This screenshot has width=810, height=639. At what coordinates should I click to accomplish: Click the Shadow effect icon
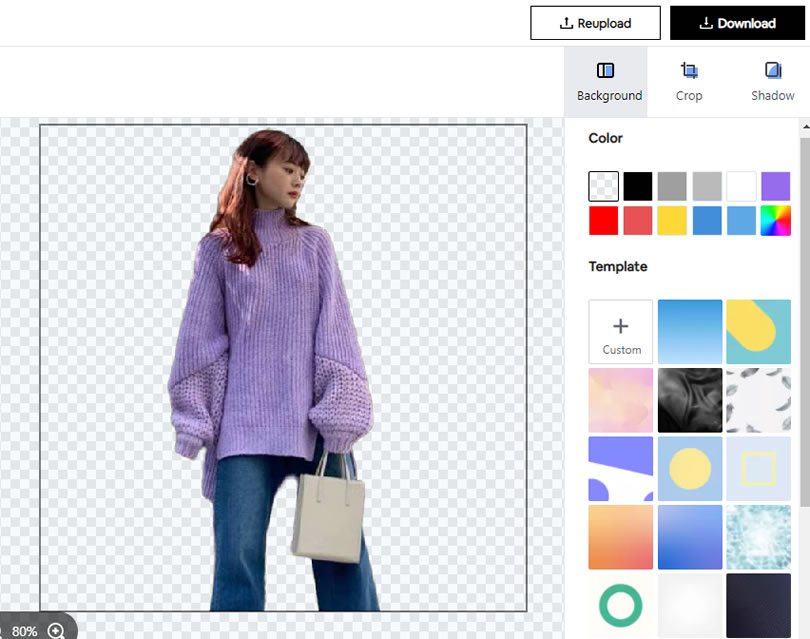[x=773, y=70]
